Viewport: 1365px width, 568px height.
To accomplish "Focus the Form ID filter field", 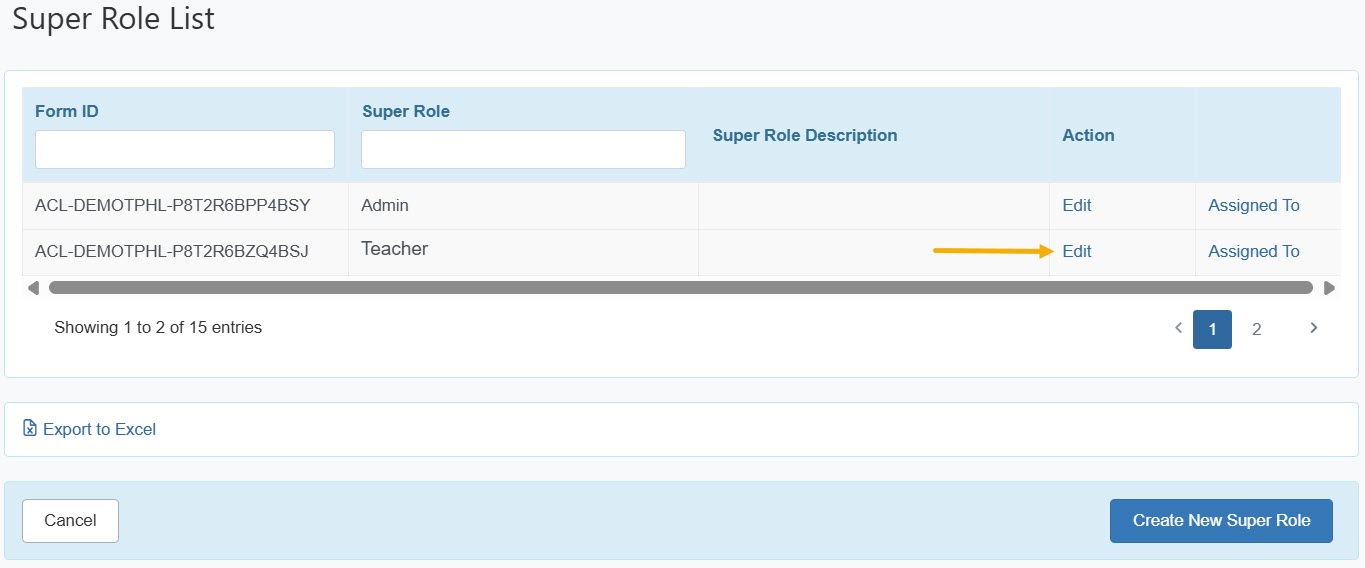I will coord(185,150).
